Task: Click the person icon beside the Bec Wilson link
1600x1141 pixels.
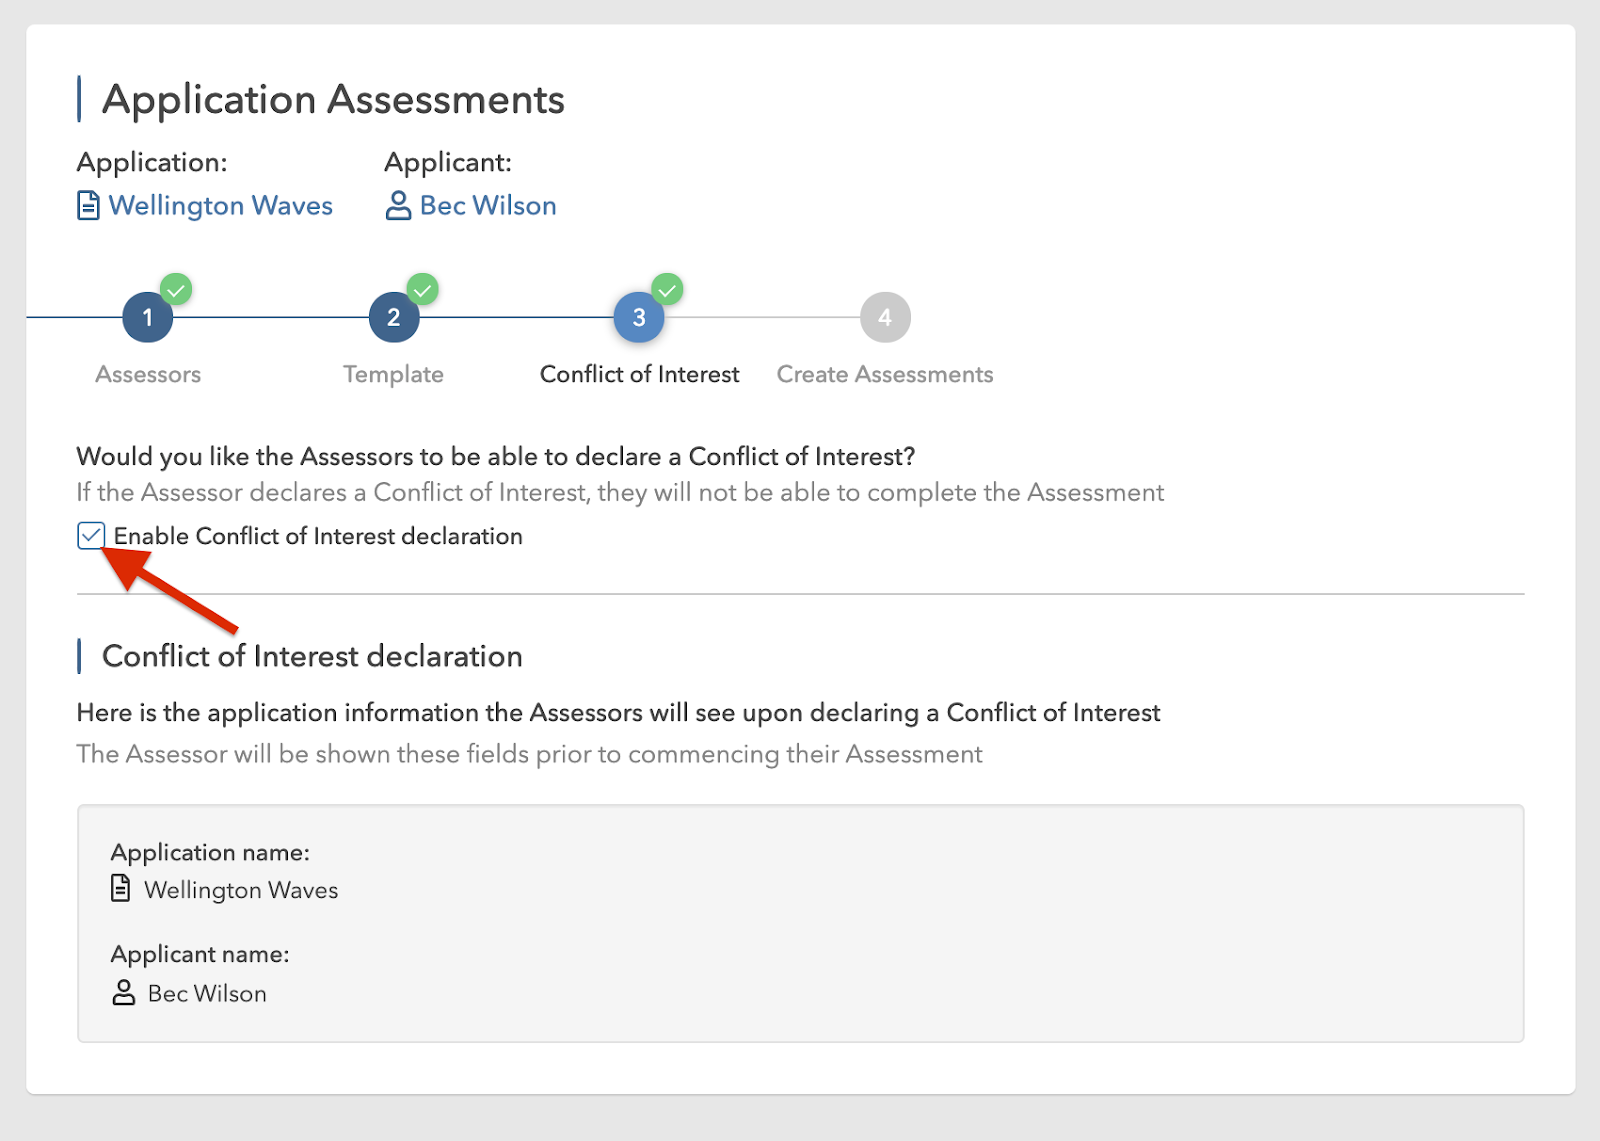Action: [x=398, y=206]
